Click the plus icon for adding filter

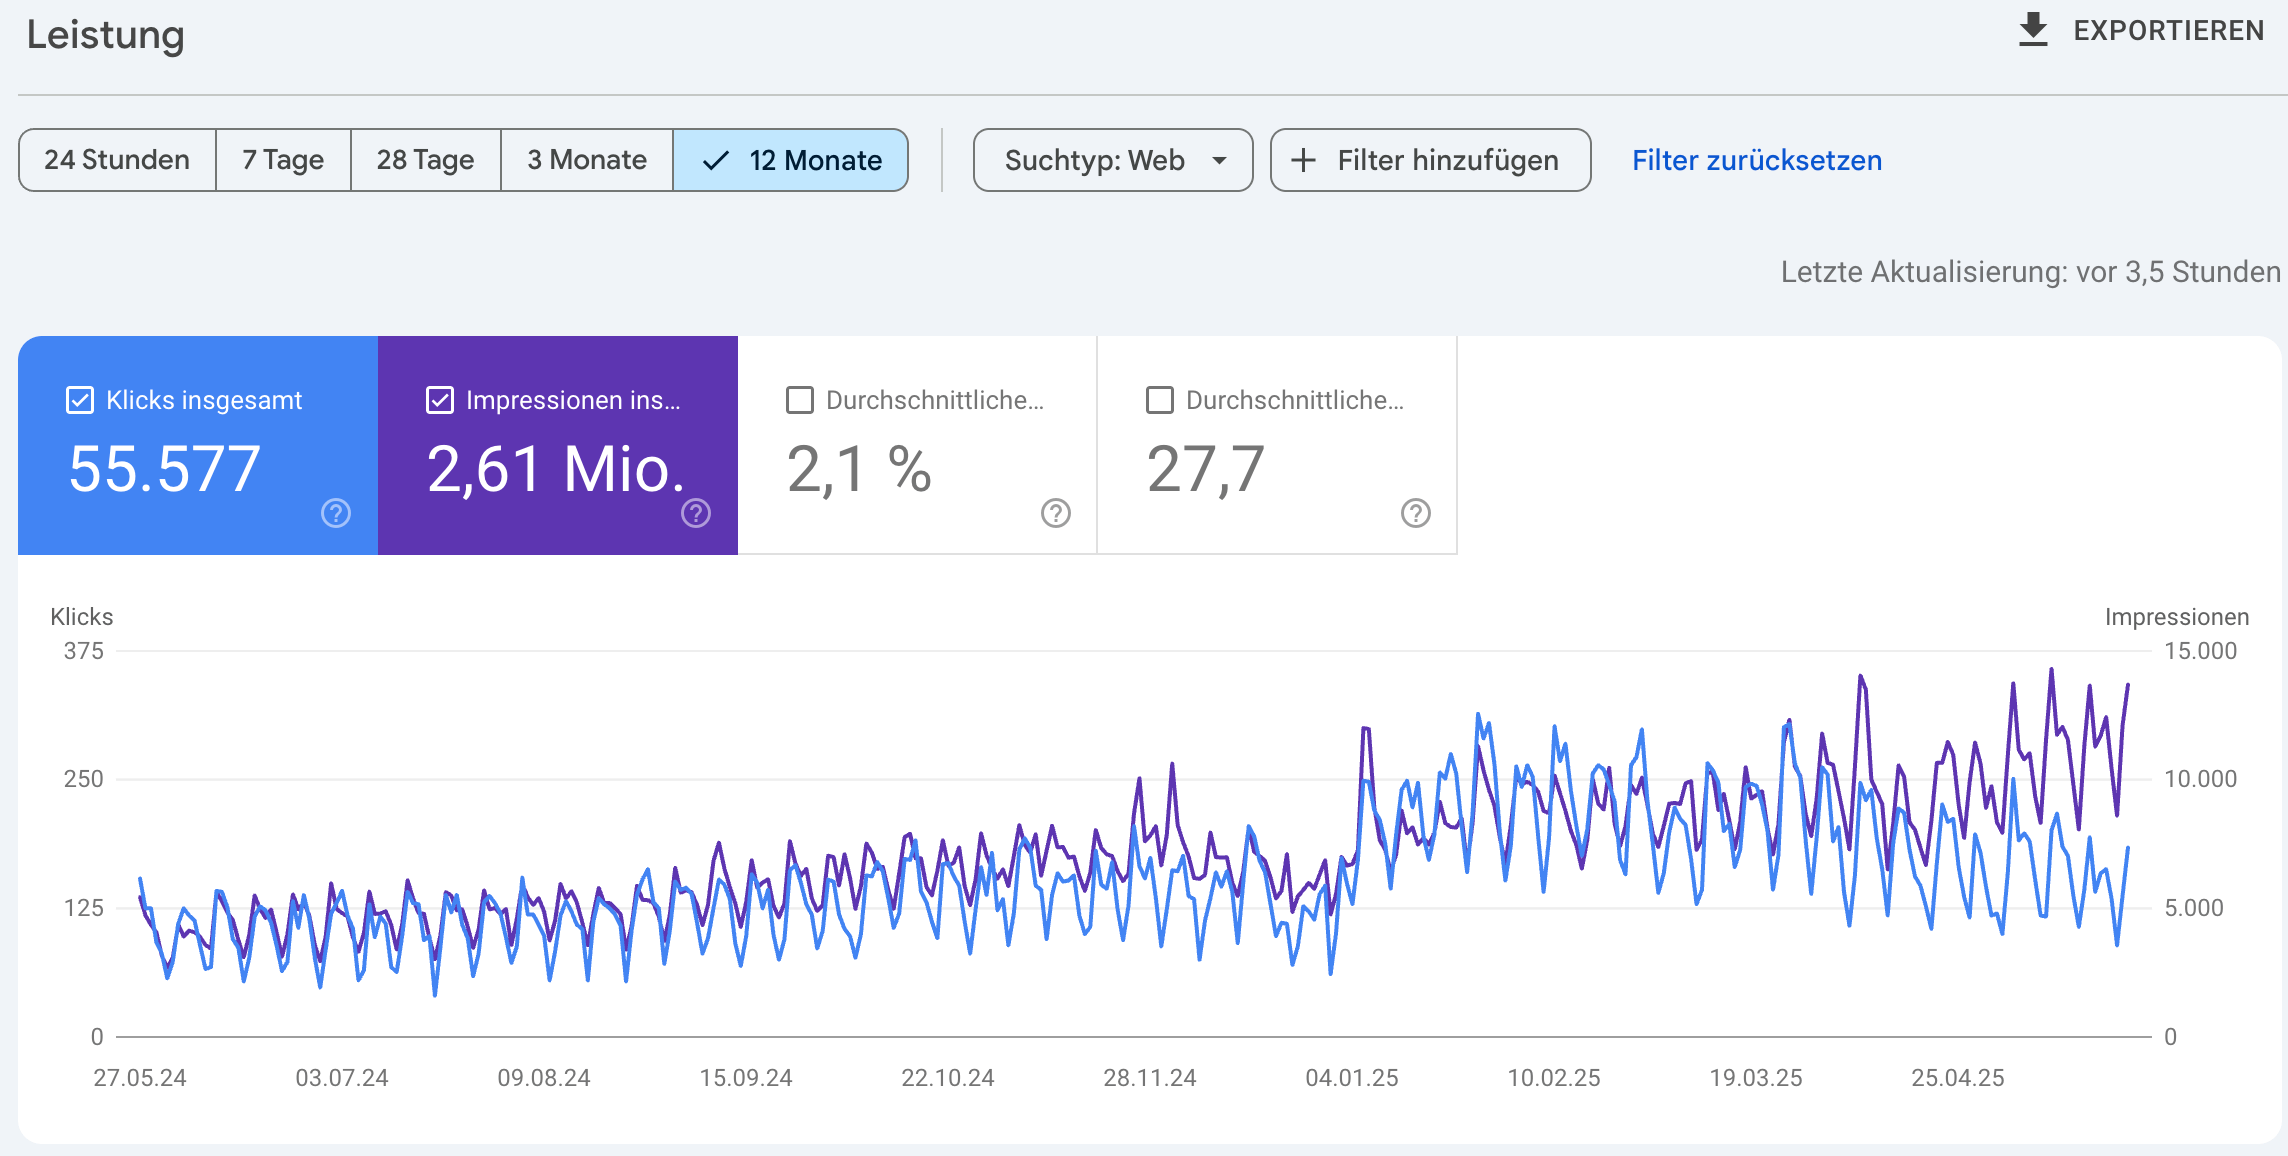pos(1303,160)
